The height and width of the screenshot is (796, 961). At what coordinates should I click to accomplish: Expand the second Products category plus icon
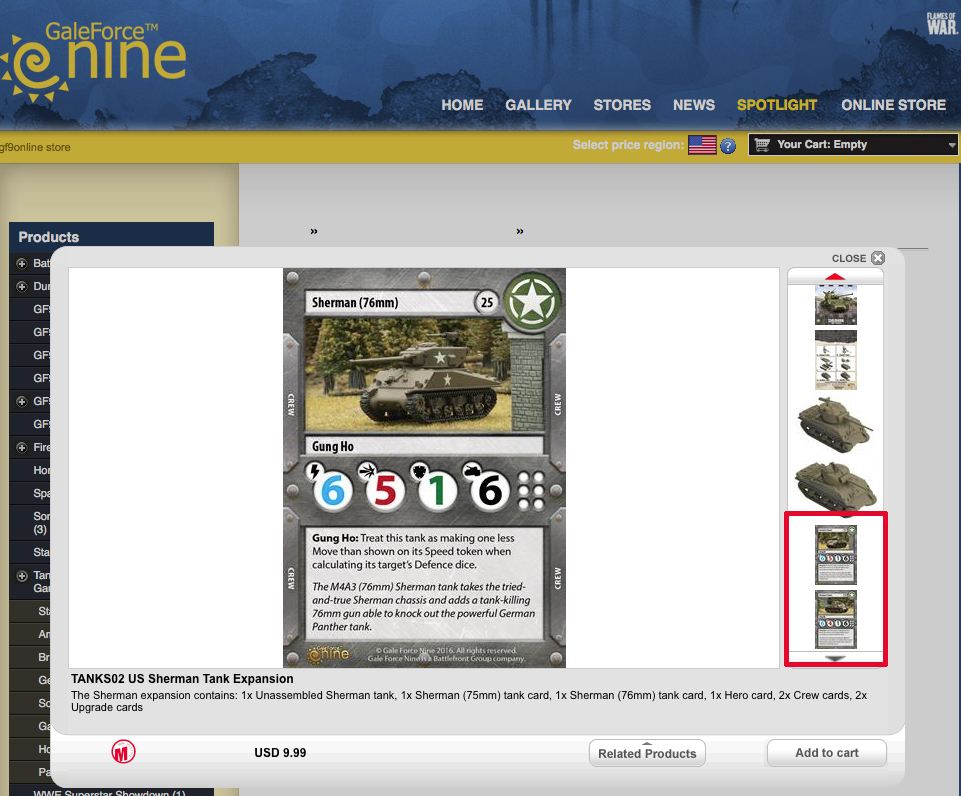[22, 287]
